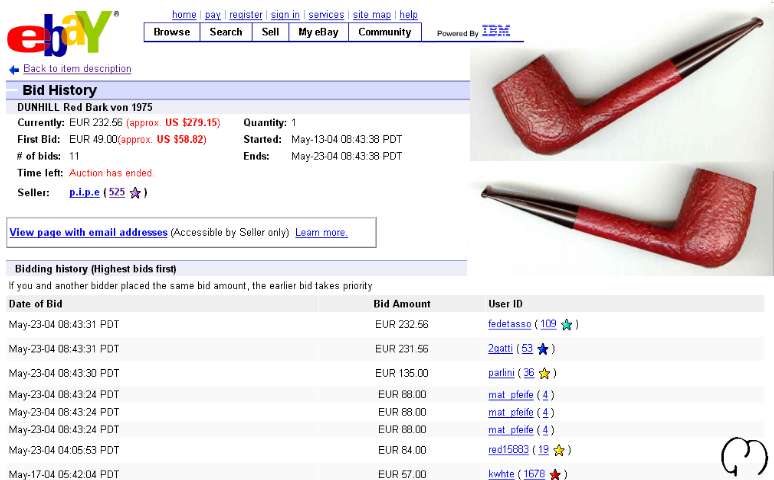774x480 pixels.
Task: Click View page with email addresses
Action: 88,232
